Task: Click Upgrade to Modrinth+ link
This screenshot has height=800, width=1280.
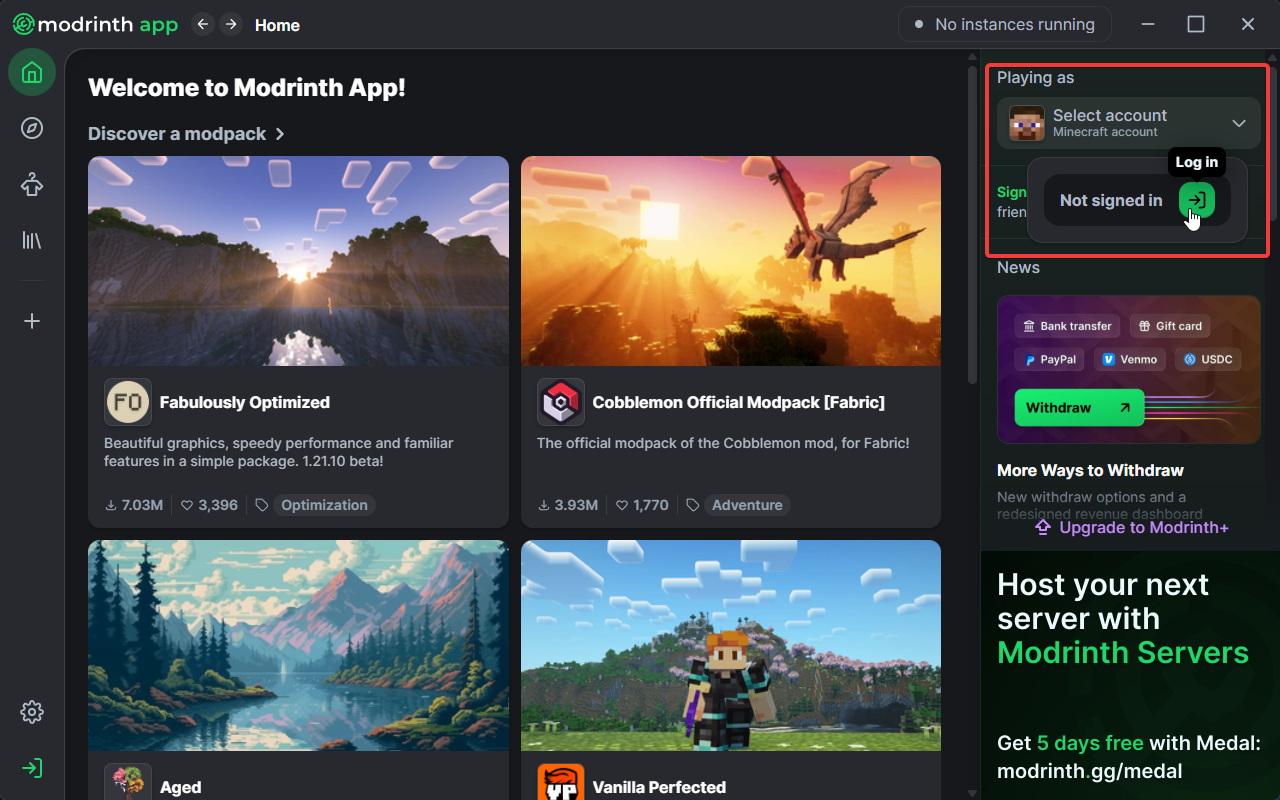Action: point(1131,527)
